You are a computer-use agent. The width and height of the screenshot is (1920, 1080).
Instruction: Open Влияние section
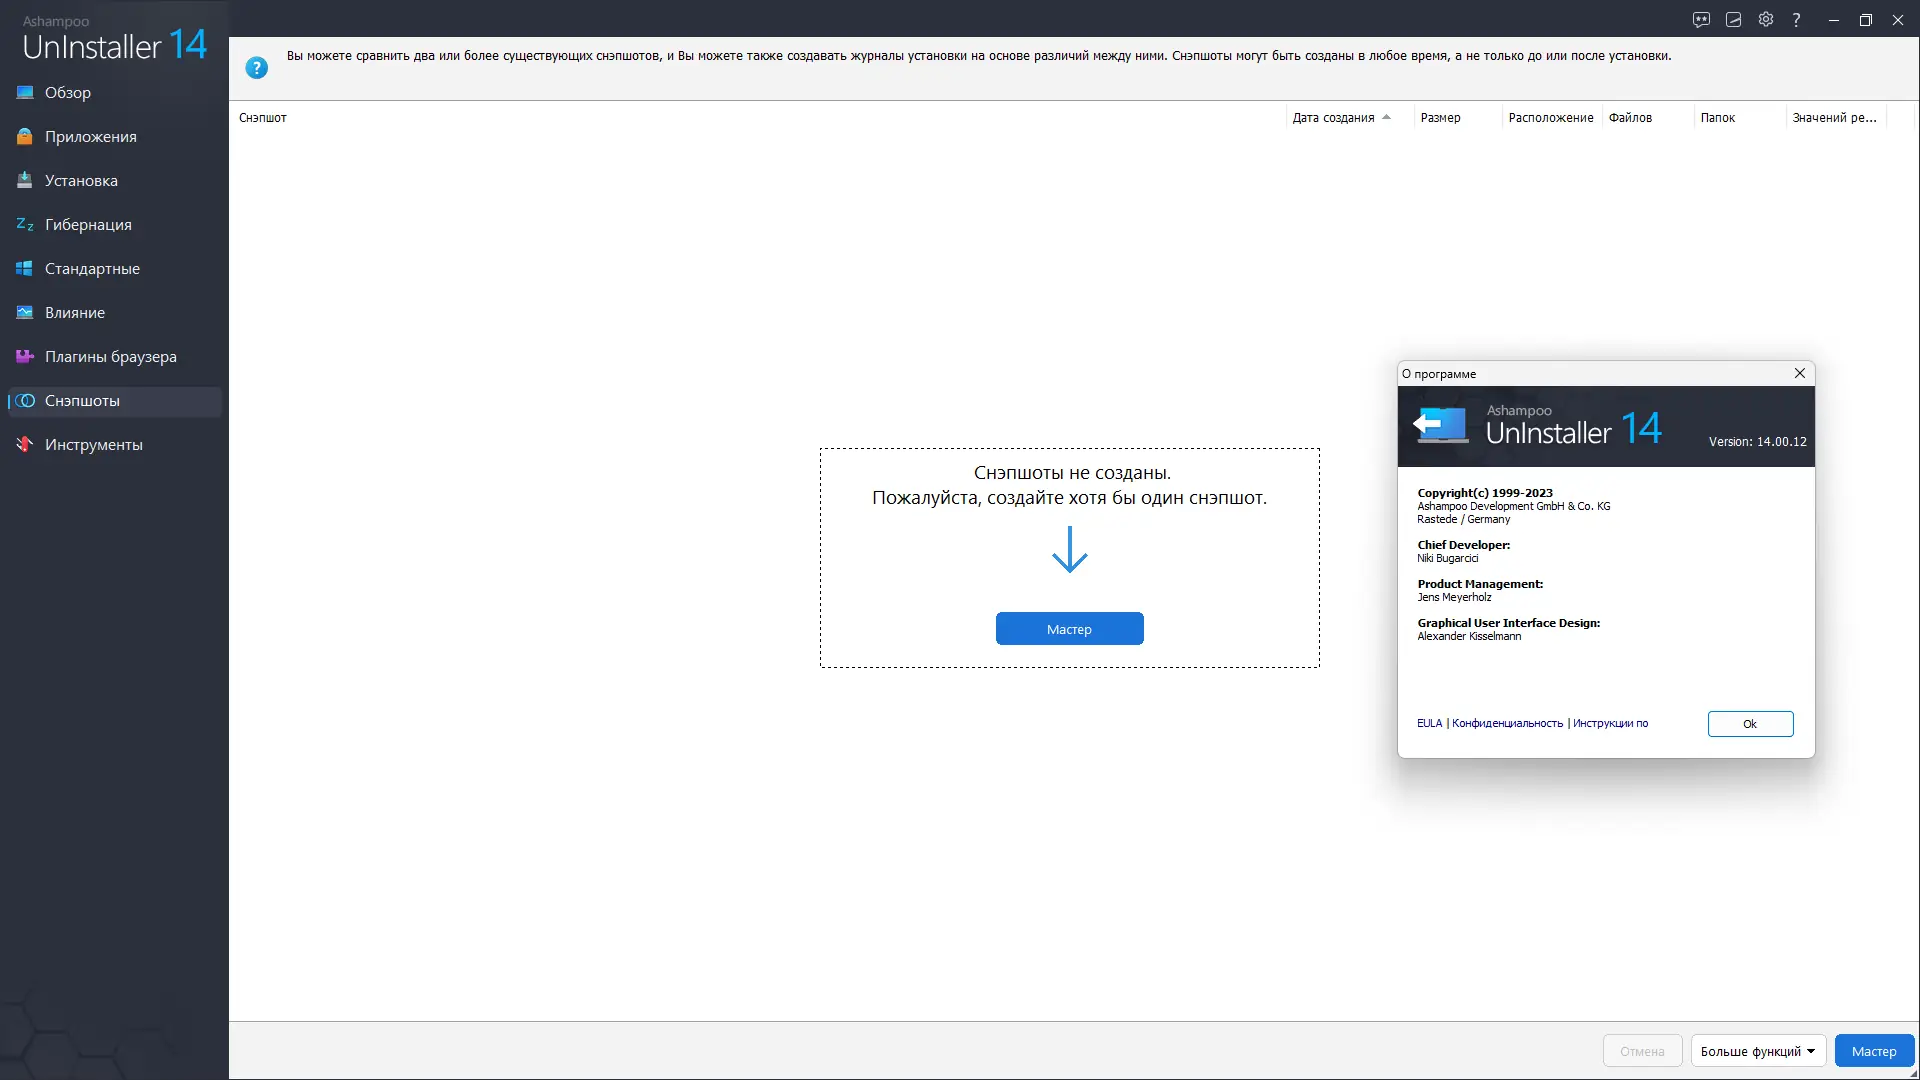(75, 313)
